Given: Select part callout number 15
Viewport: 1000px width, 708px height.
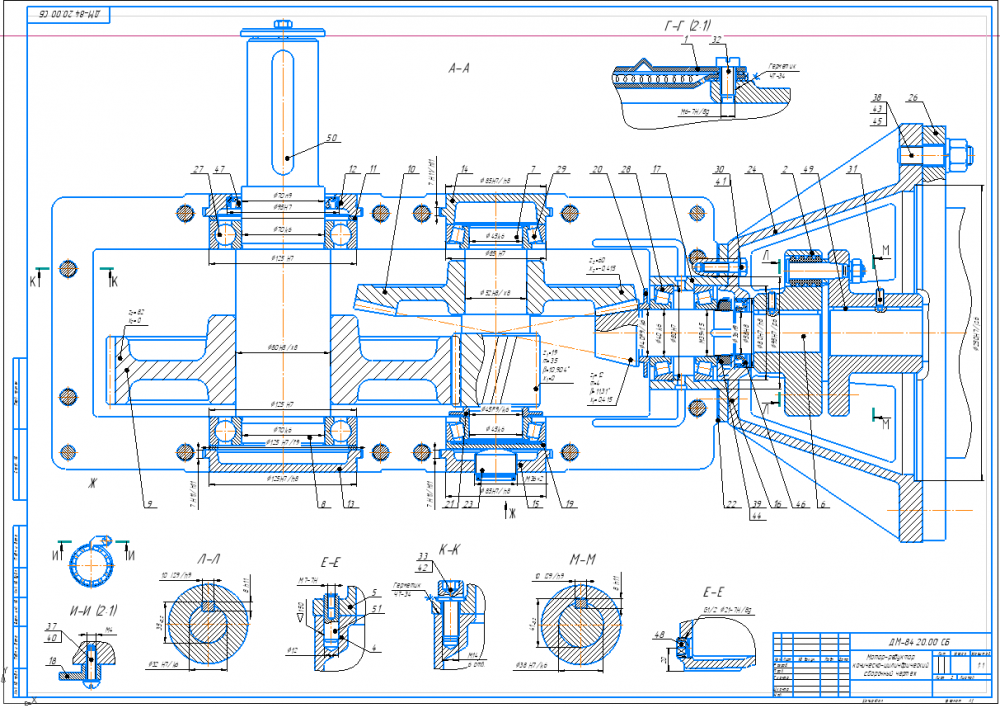Looking at the screenshot, I should click(x=534, y=504).
